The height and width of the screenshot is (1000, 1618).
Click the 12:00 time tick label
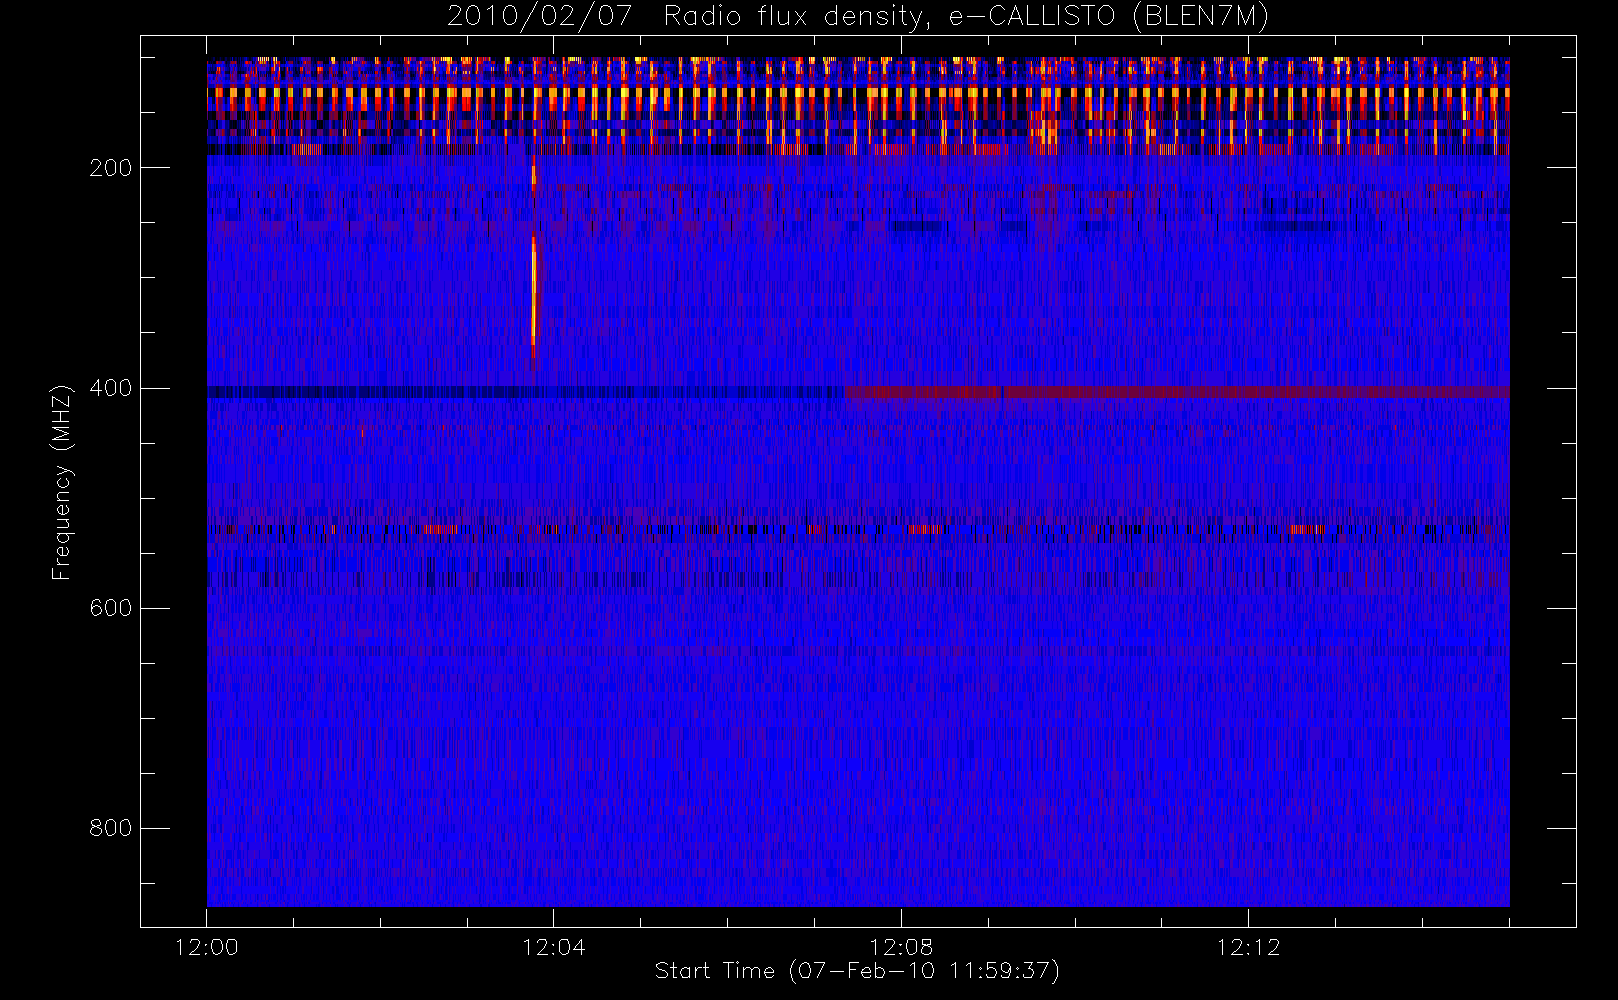[x=207, y=947]
